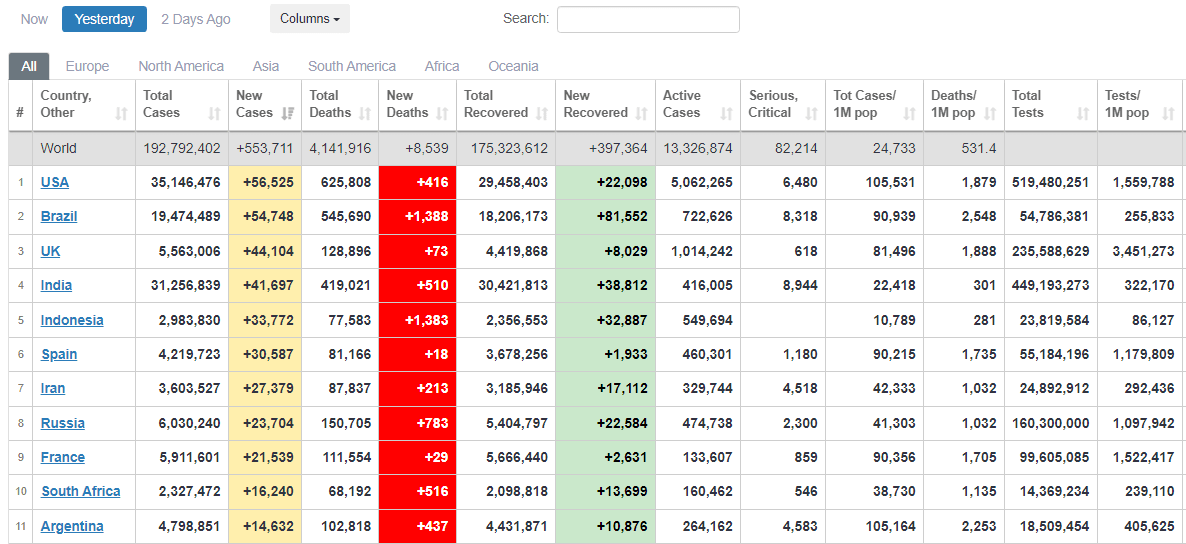Click the New Cases sort icon

click(288, 114)
